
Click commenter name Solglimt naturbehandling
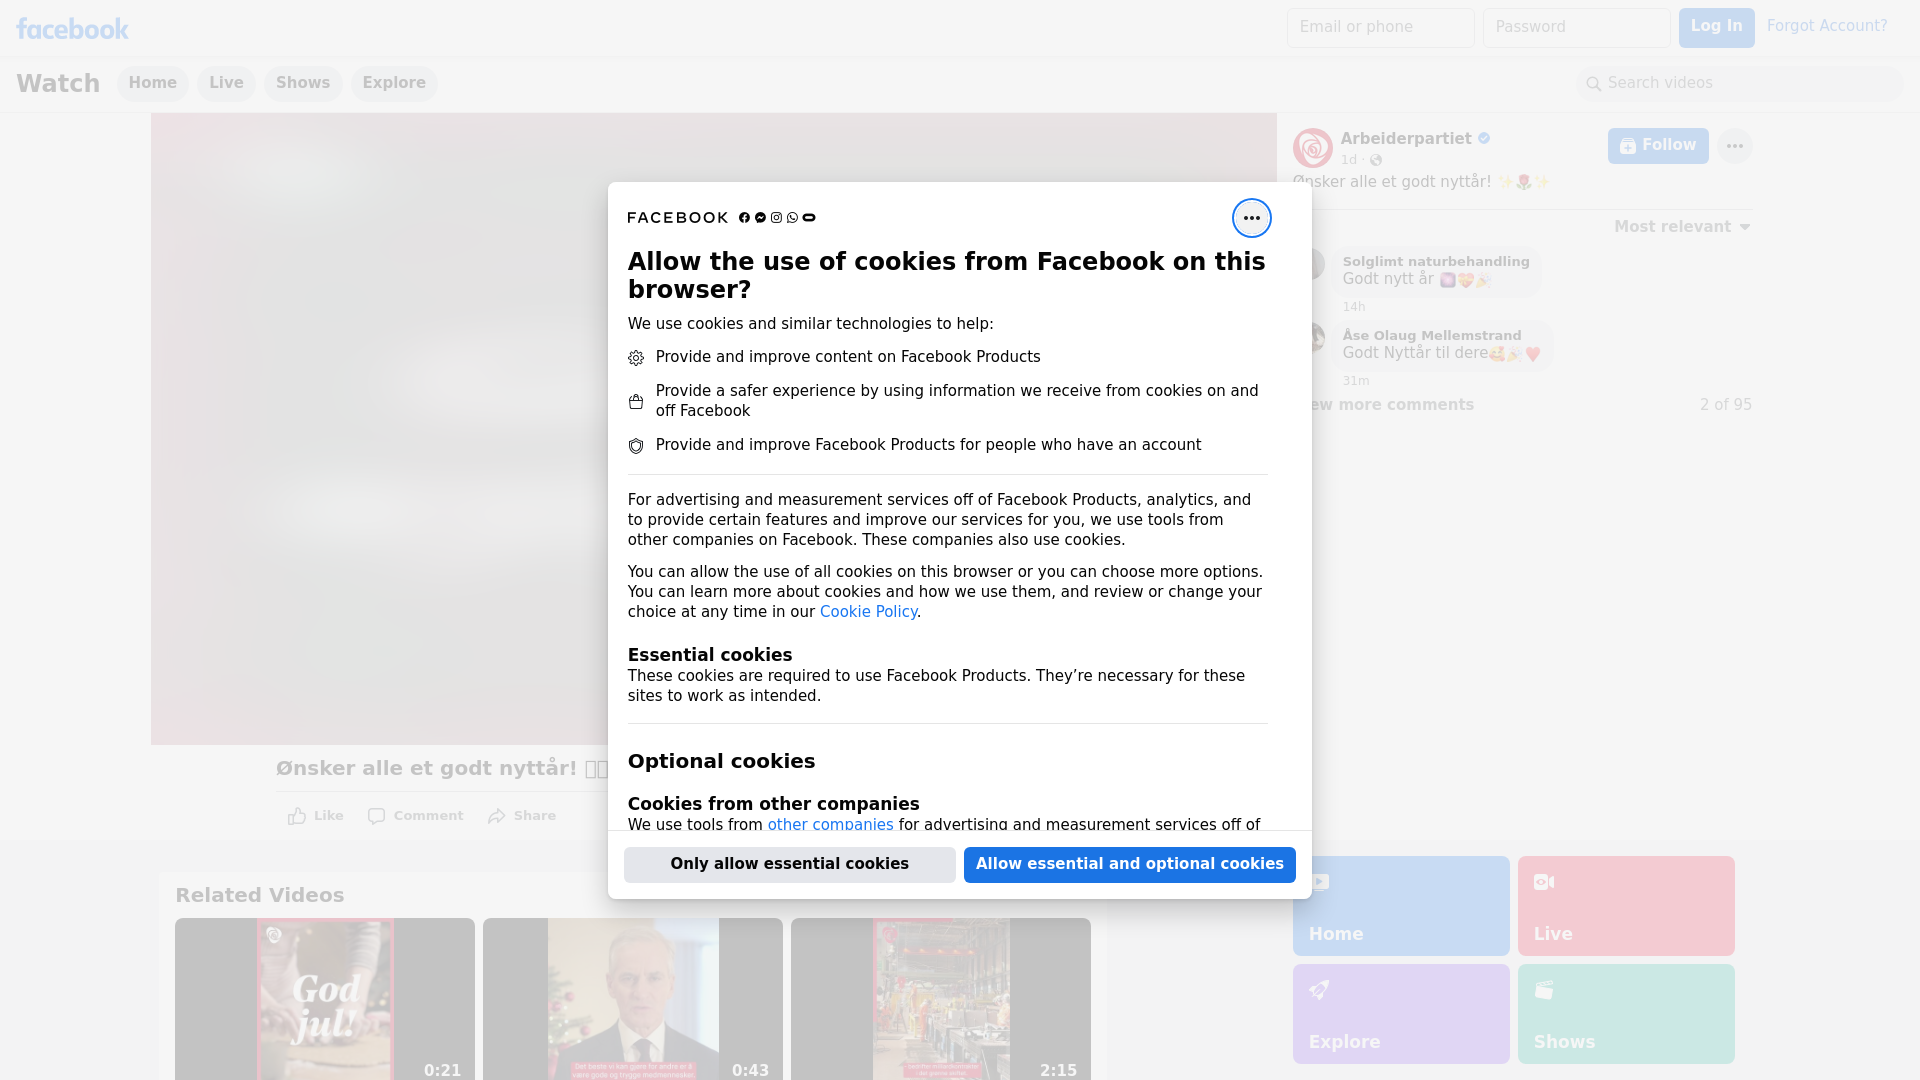coord(1436,262)
